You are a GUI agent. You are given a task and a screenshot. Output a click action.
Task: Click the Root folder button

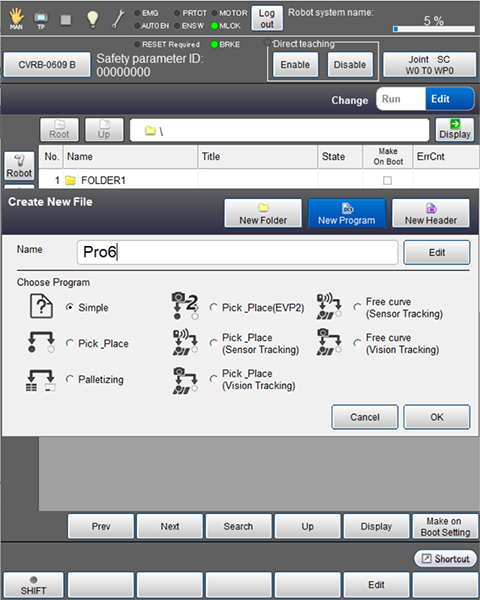59,129
